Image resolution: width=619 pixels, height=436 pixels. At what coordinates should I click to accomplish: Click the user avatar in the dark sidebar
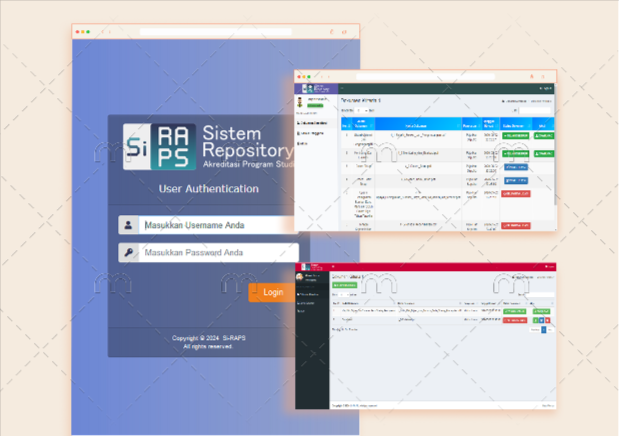(x=300, y=277)
